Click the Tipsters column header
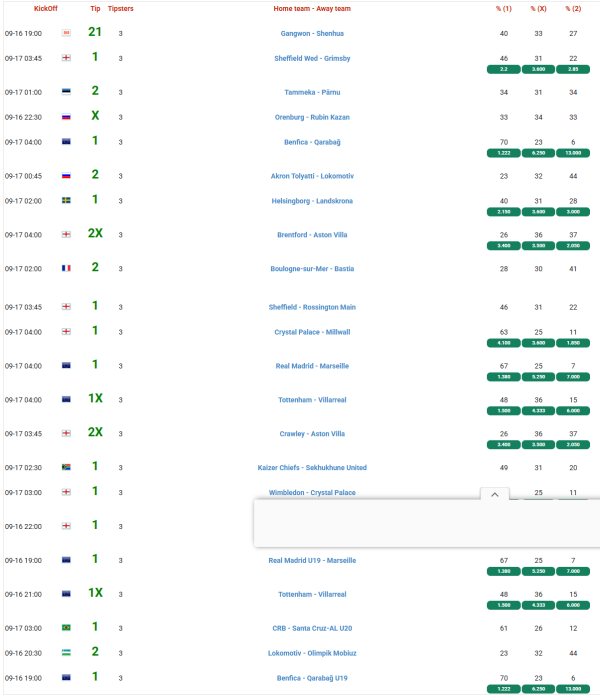 point(121,8)
